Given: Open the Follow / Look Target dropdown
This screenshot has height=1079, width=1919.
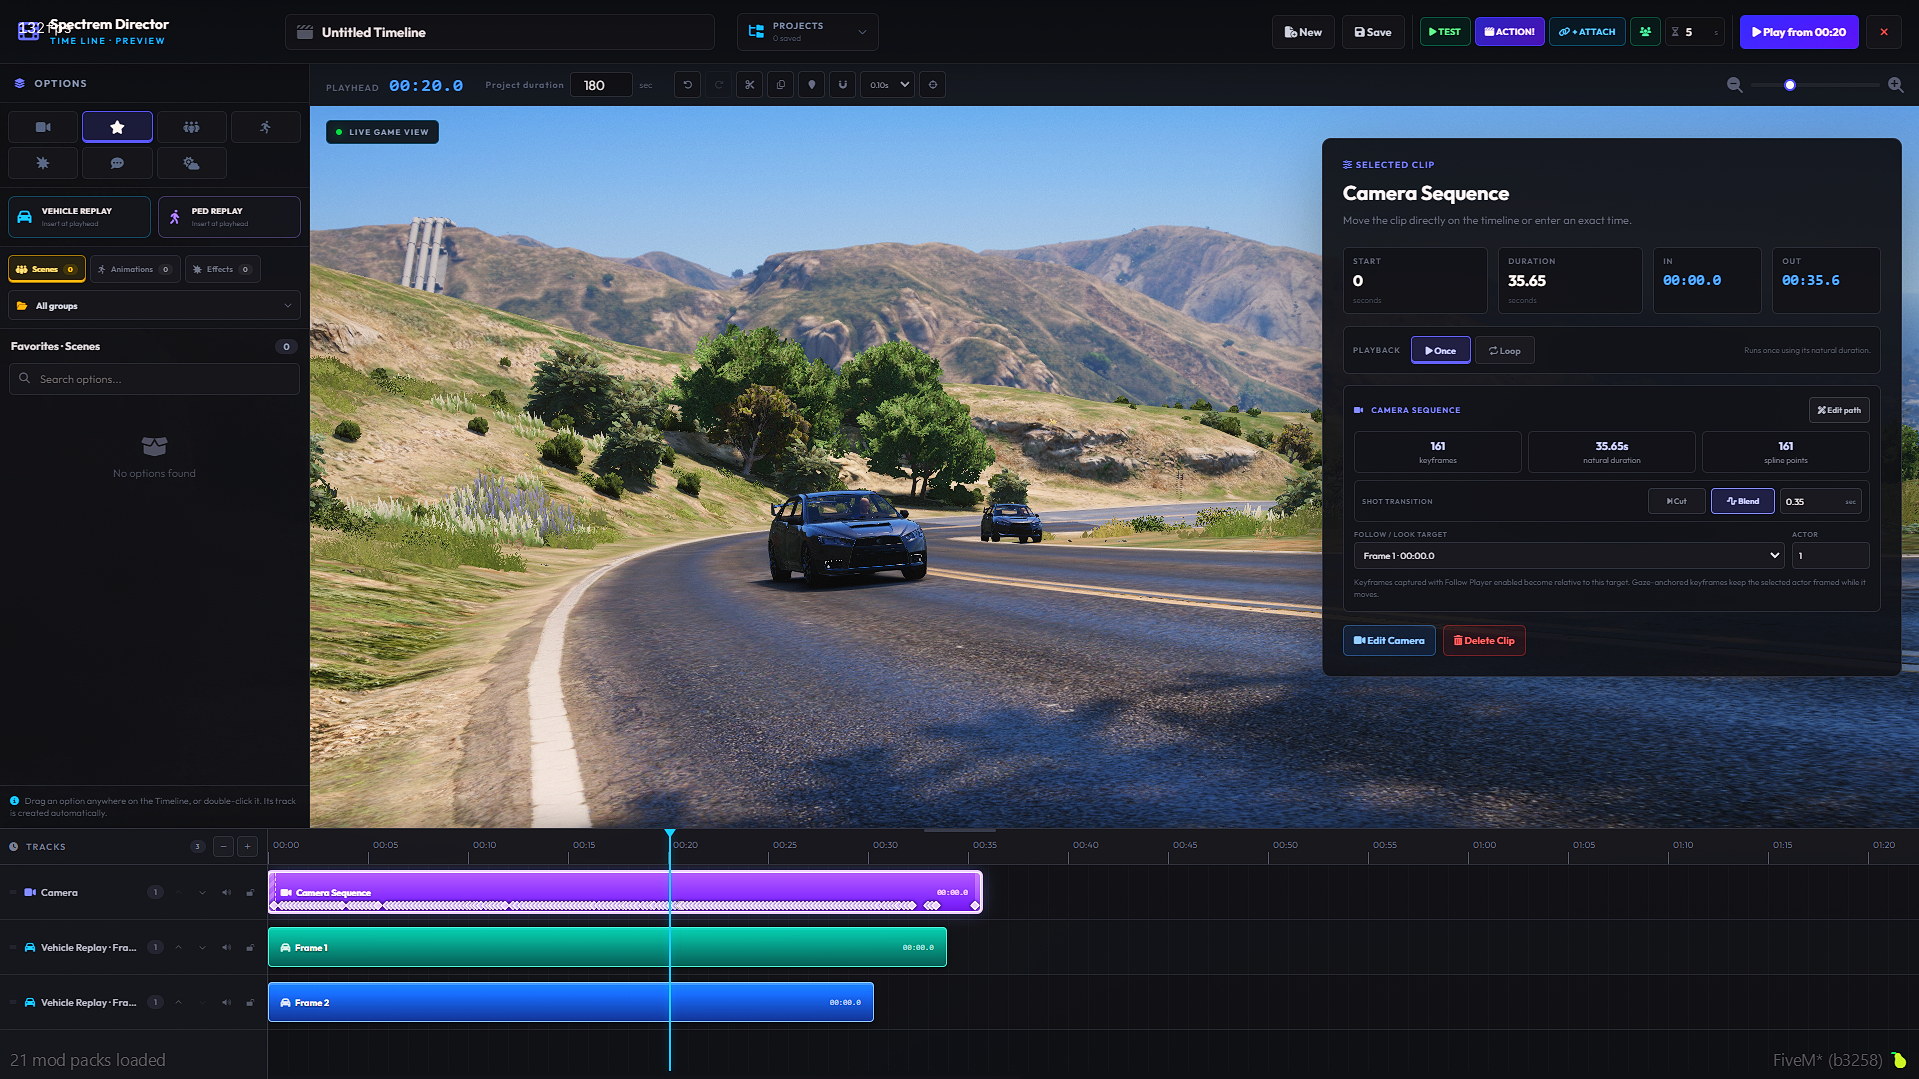Looking at the screenshot, I should [1571, 556].
